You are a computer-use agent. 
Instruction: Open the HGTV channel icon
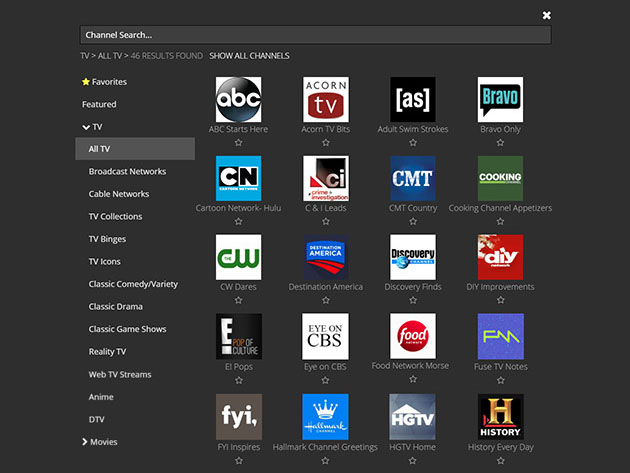(x=412, y=416)
